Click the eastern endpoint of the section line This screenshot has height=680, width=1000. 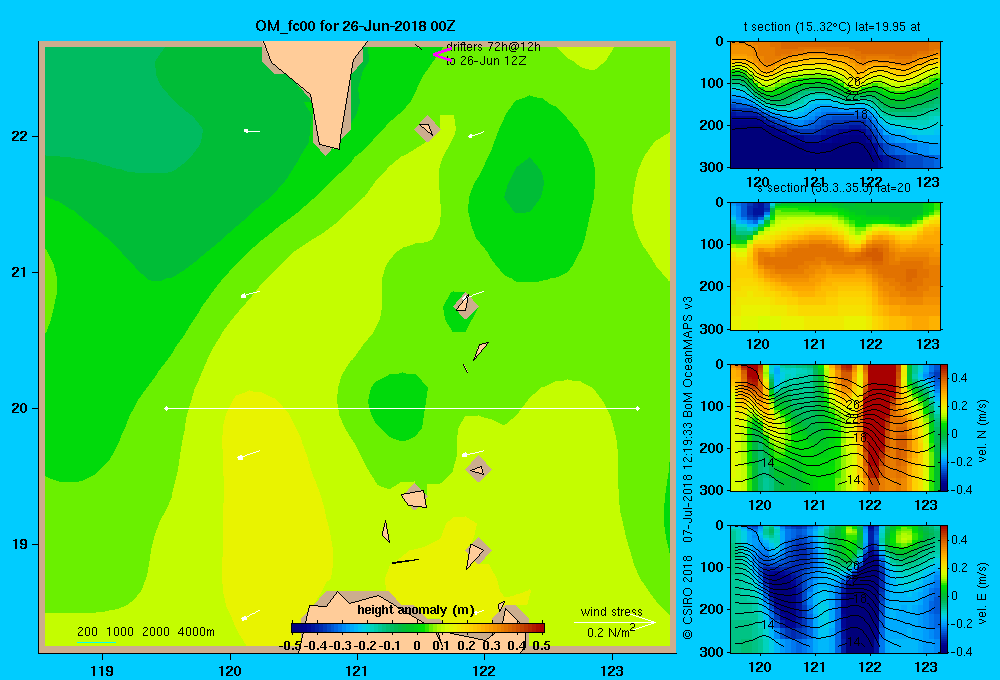point(638,408)
